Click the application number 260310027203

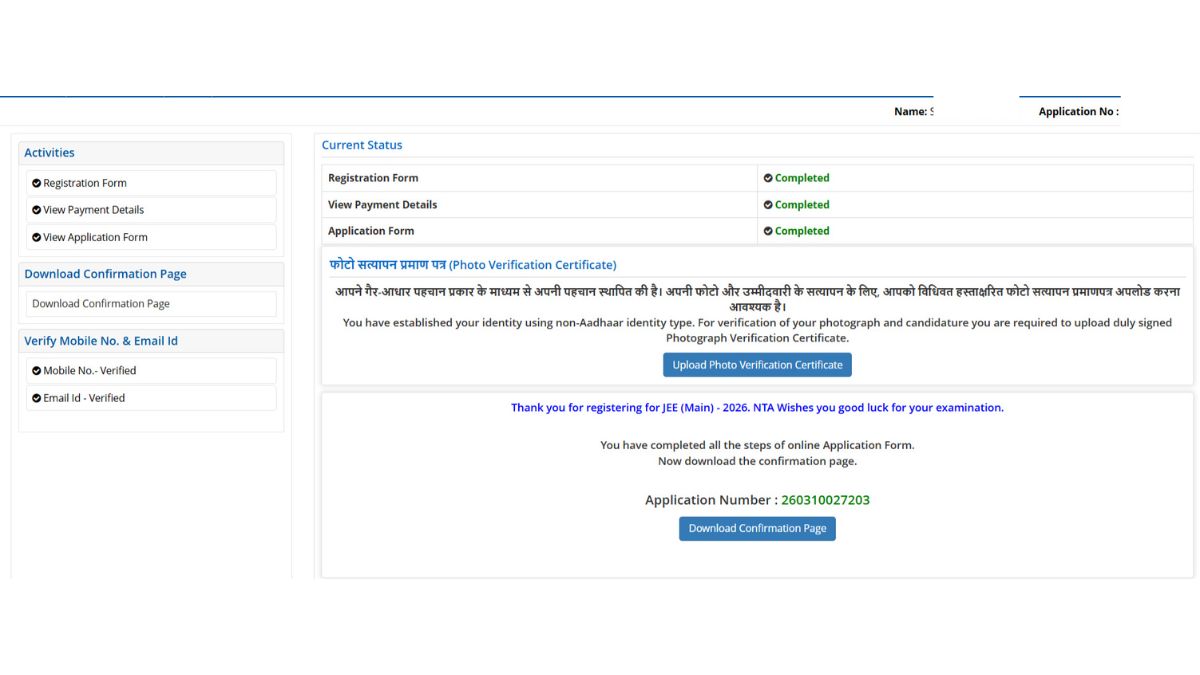tap(825, 500)
